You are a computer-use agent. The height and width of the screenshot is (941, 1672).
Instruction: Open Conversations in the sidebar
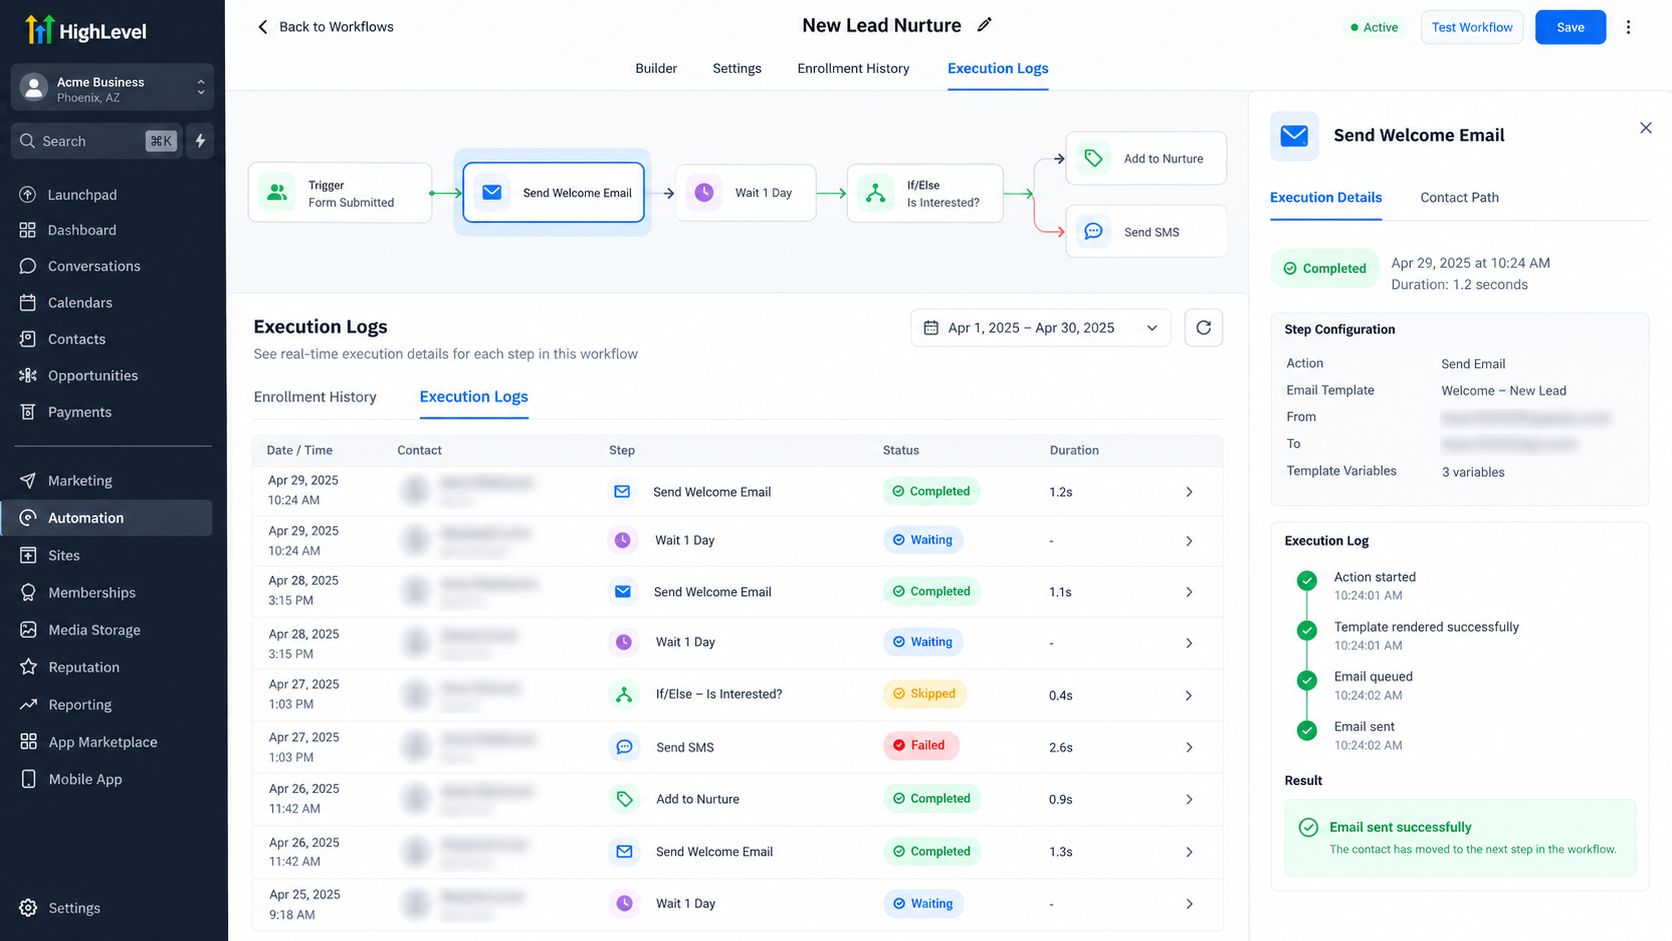[94, 266]
